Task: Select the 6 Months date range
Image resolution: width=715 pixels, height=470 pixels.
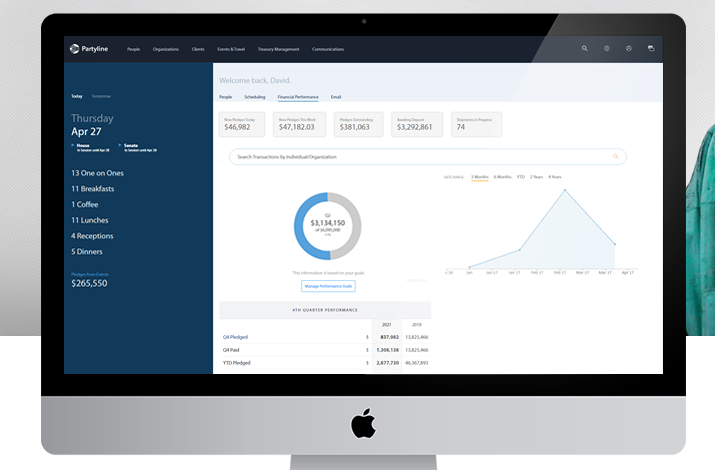Action: (502, 177)
